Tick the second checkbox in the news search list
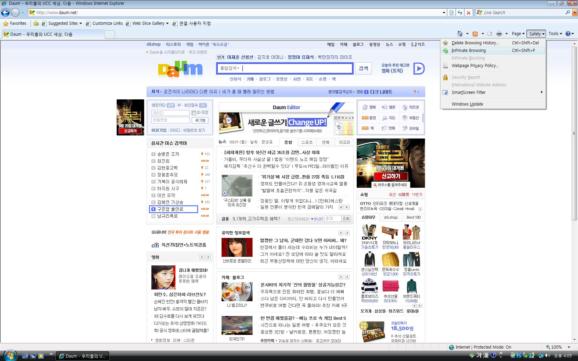The width and height of the screenshot is (578, 361). (x=153, y=161)
